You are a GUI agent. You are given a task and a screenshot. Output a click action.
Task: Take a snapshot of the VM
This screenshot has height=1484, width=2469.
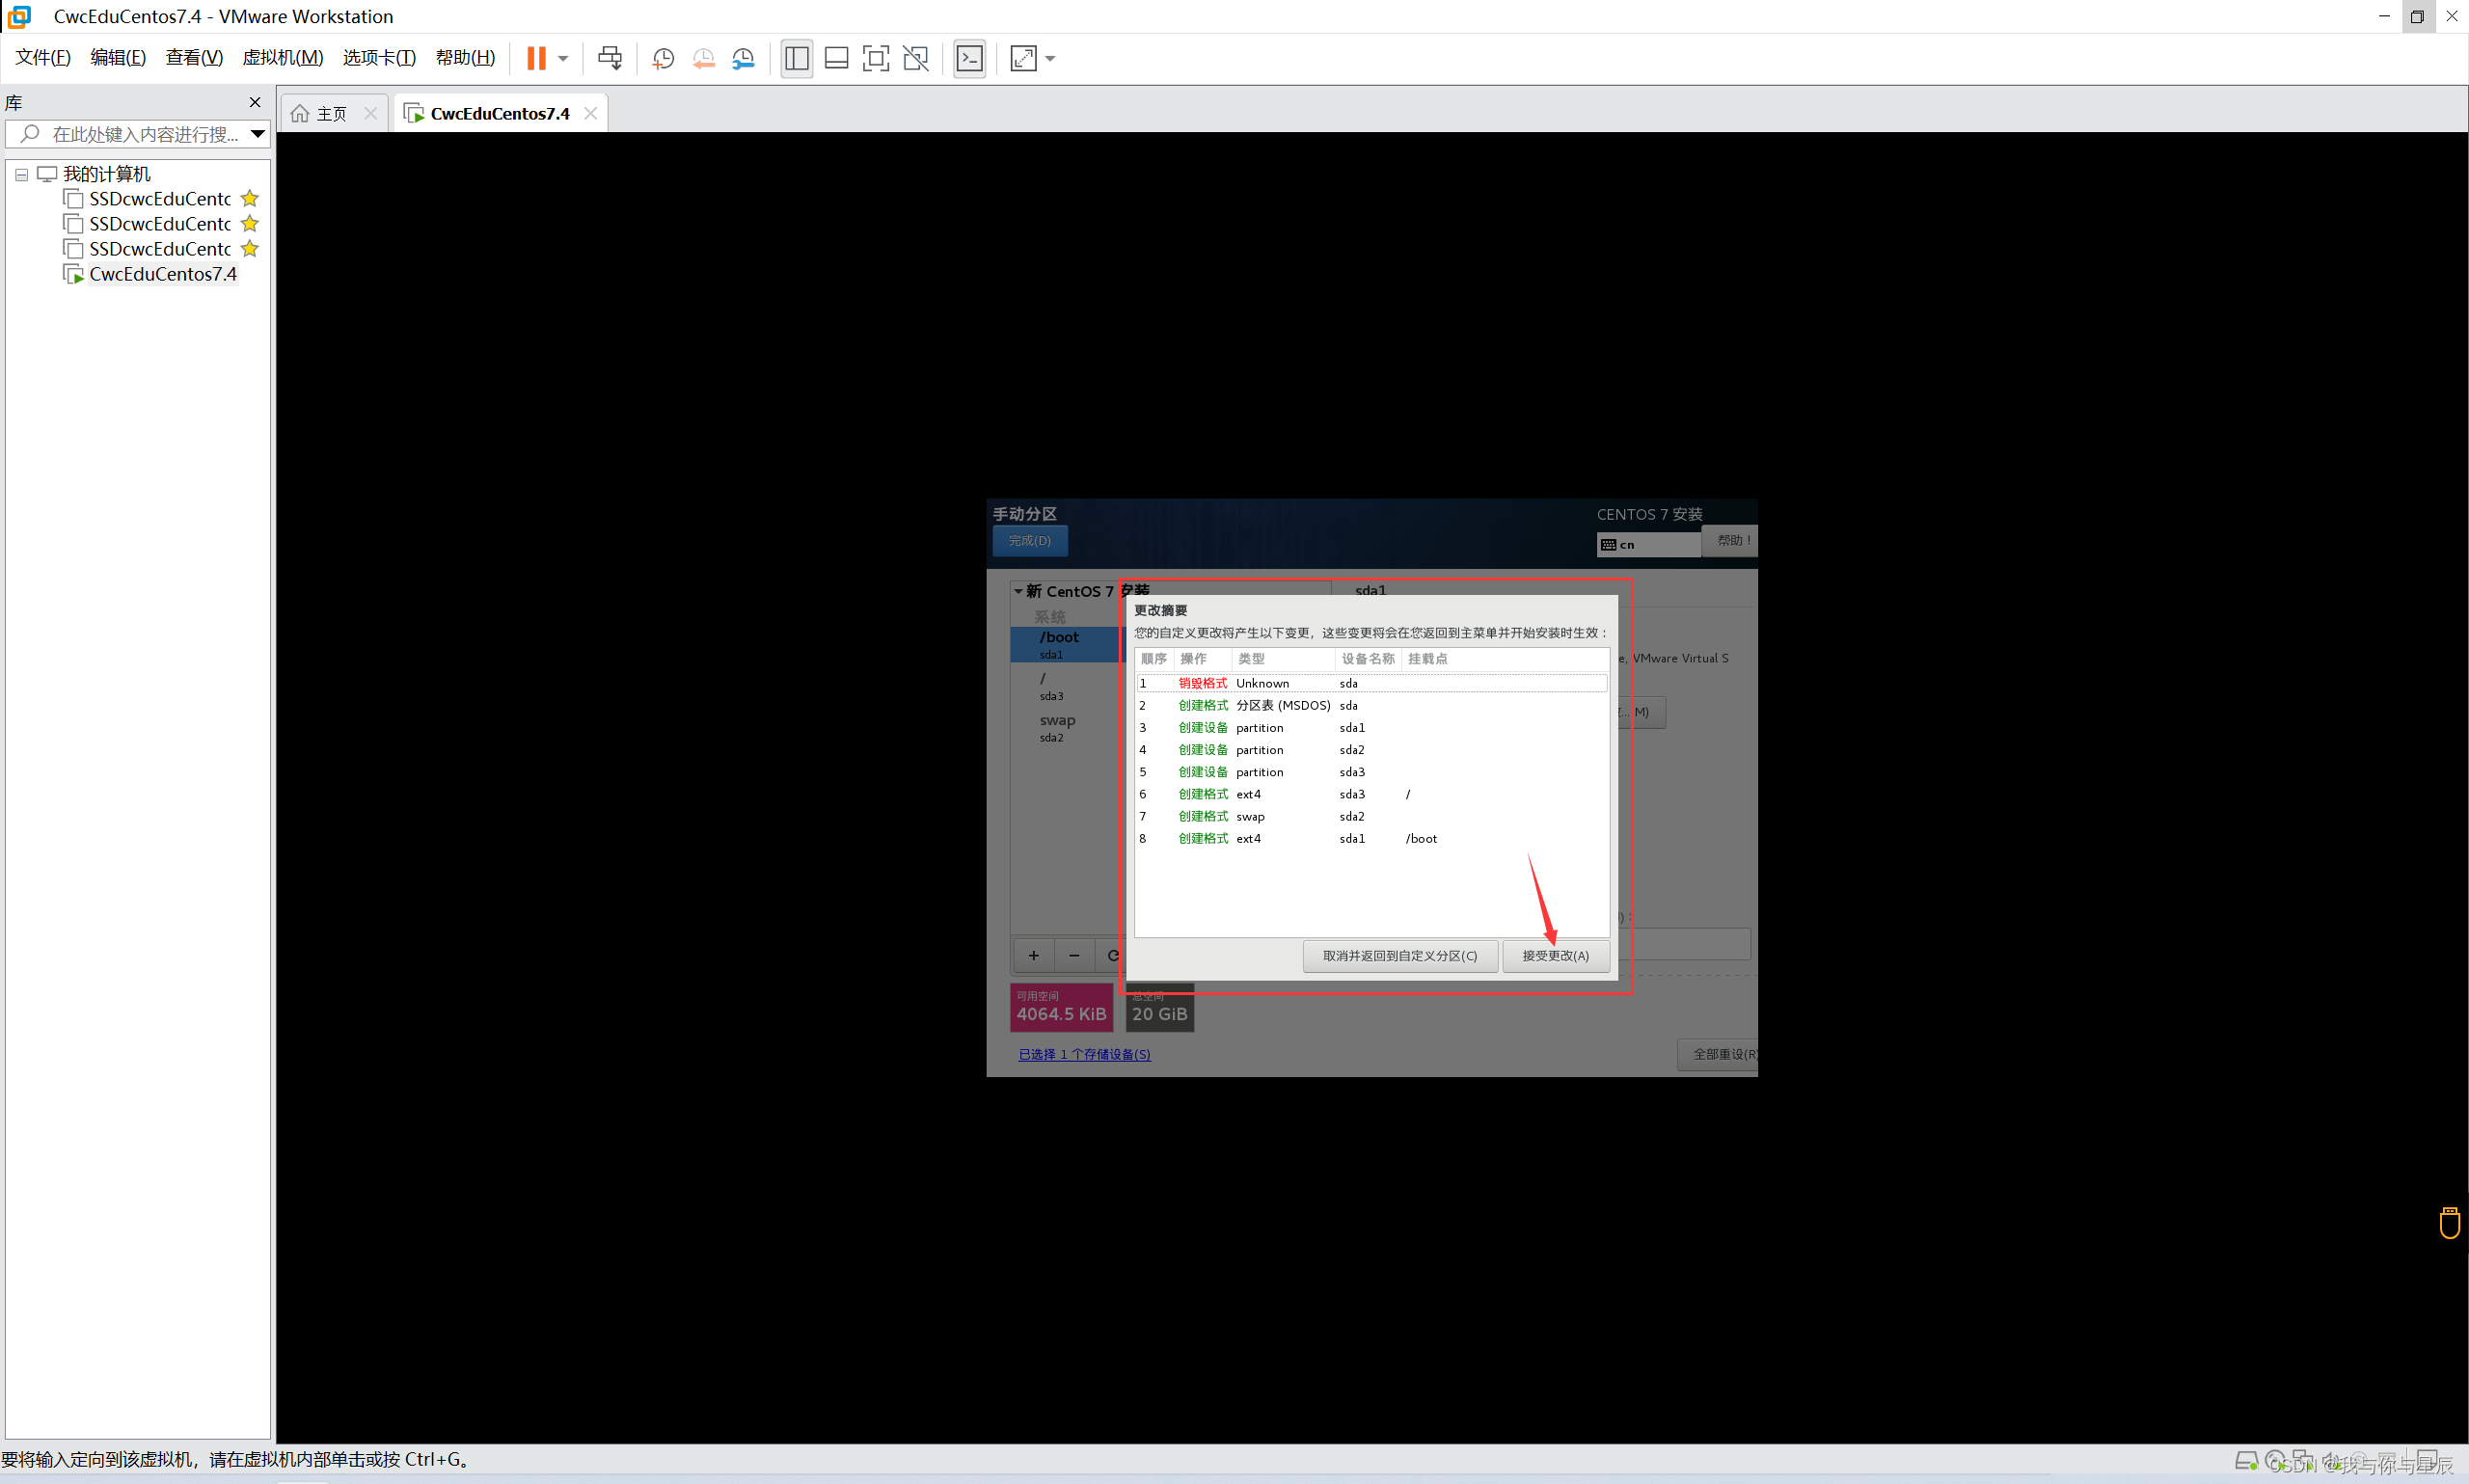[x=662, y=58]
